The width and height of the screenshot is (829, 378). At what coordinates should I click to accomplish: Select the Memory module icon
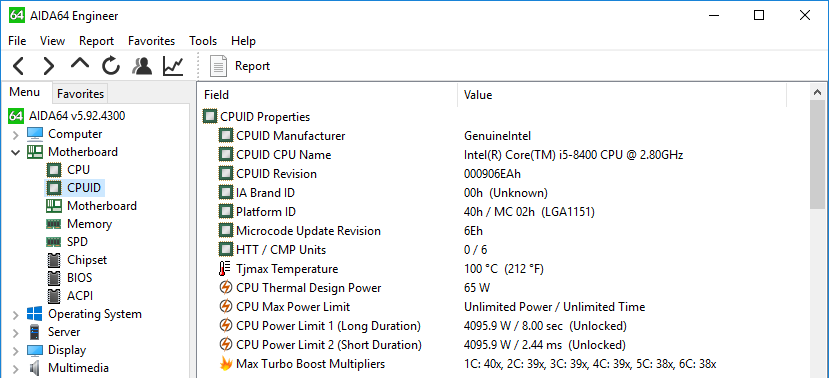coord(53,224)
